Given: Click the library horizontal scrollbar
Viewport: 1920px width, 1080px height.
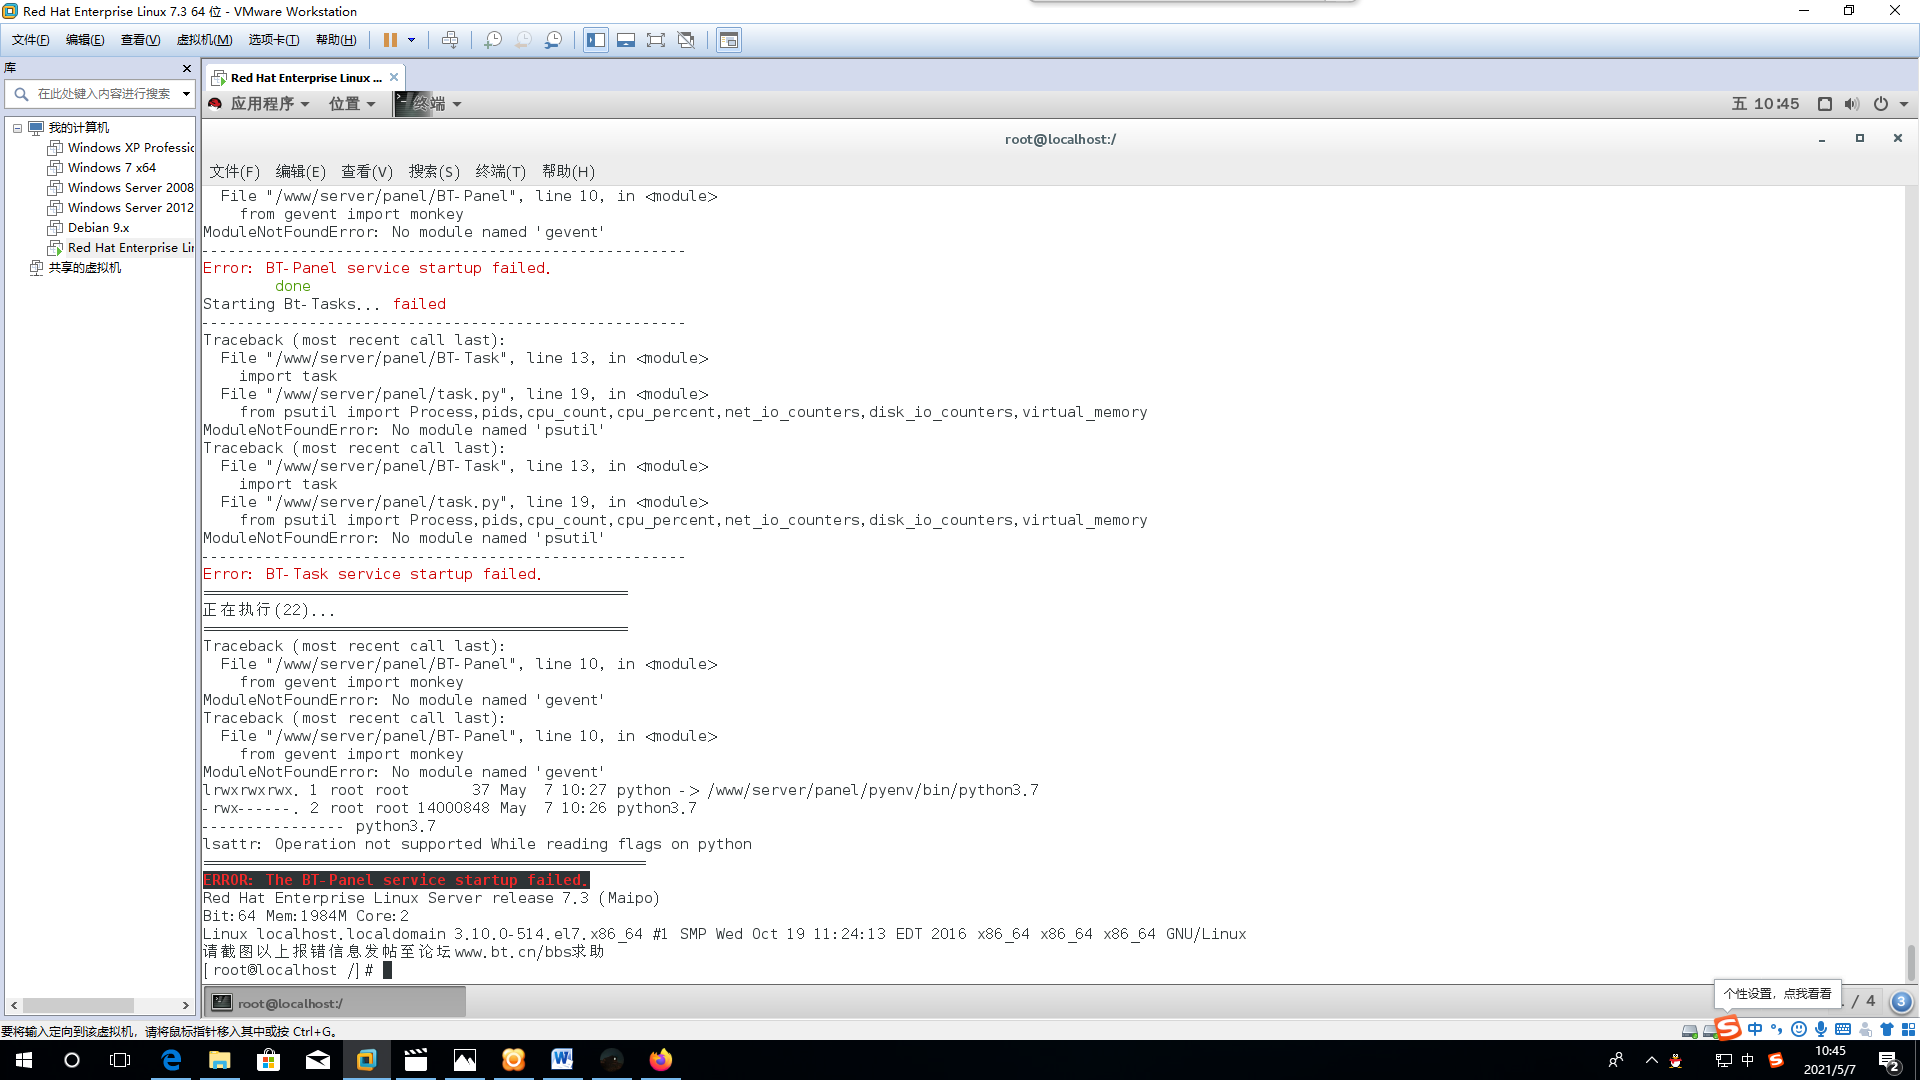Looking at the screenshot, I should pyautogui.click(x=78, y=1005).
